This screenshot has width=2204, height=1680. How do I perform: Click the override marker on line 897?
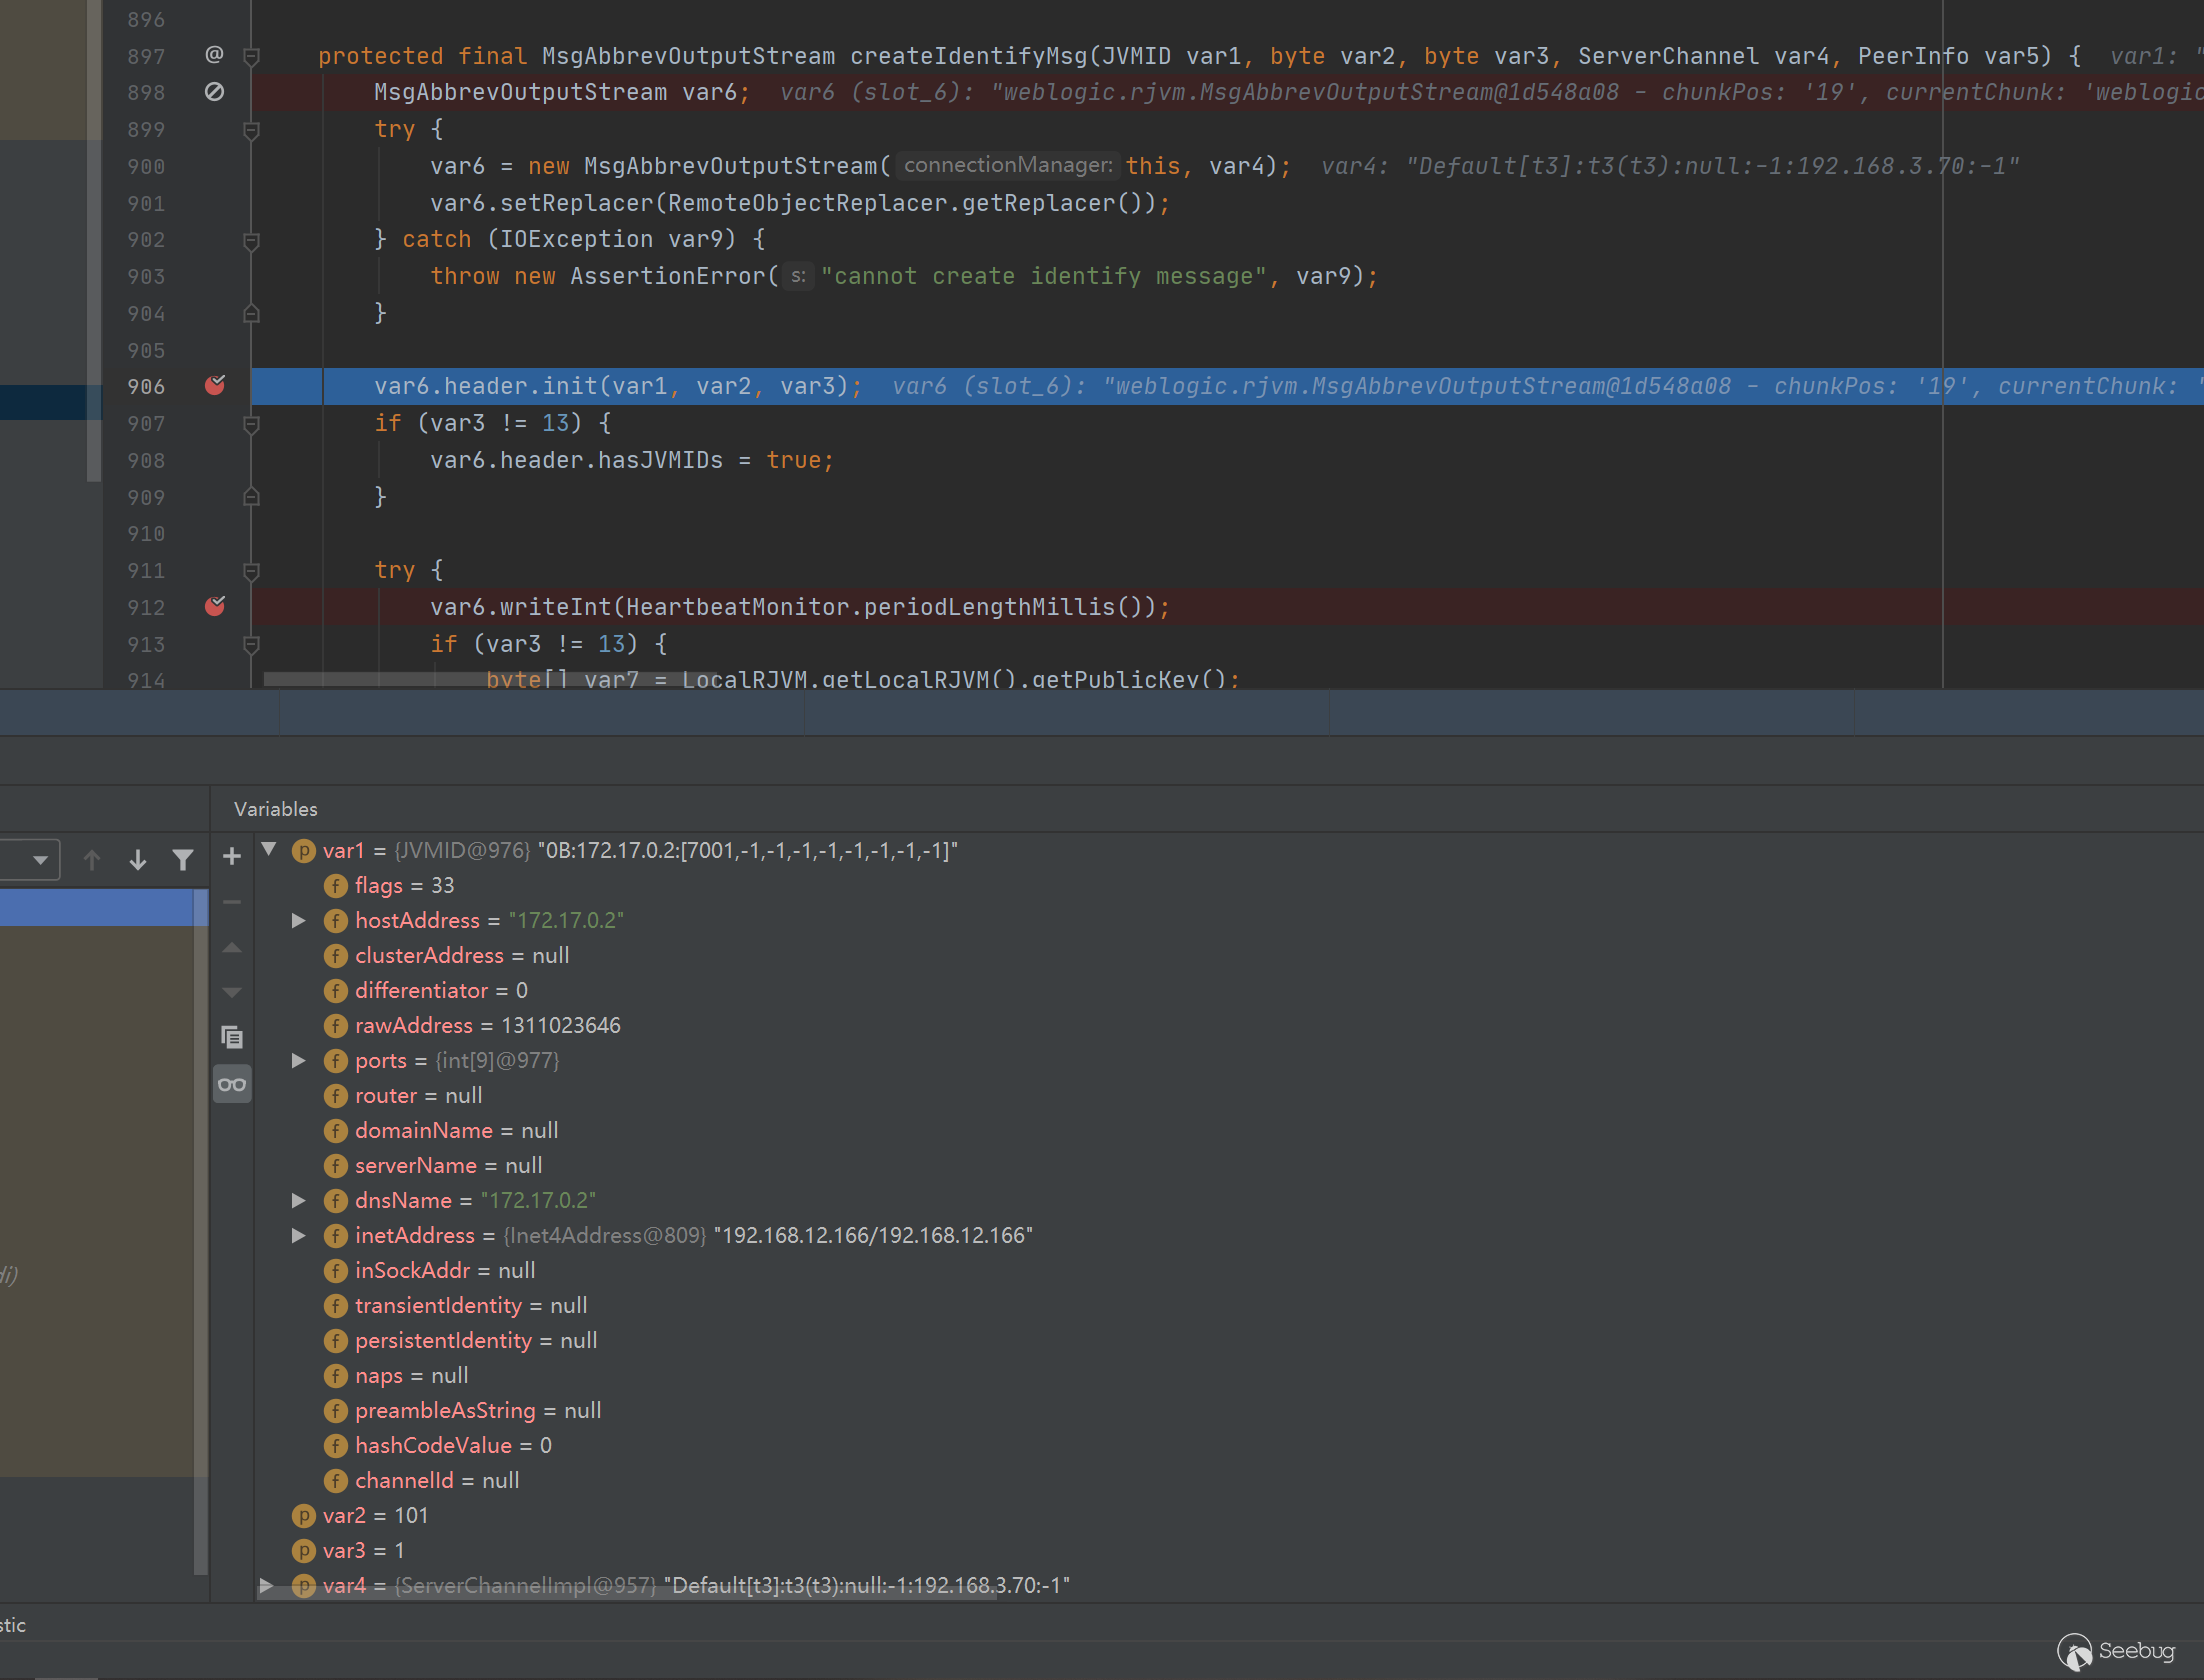(x=214, y=54)
